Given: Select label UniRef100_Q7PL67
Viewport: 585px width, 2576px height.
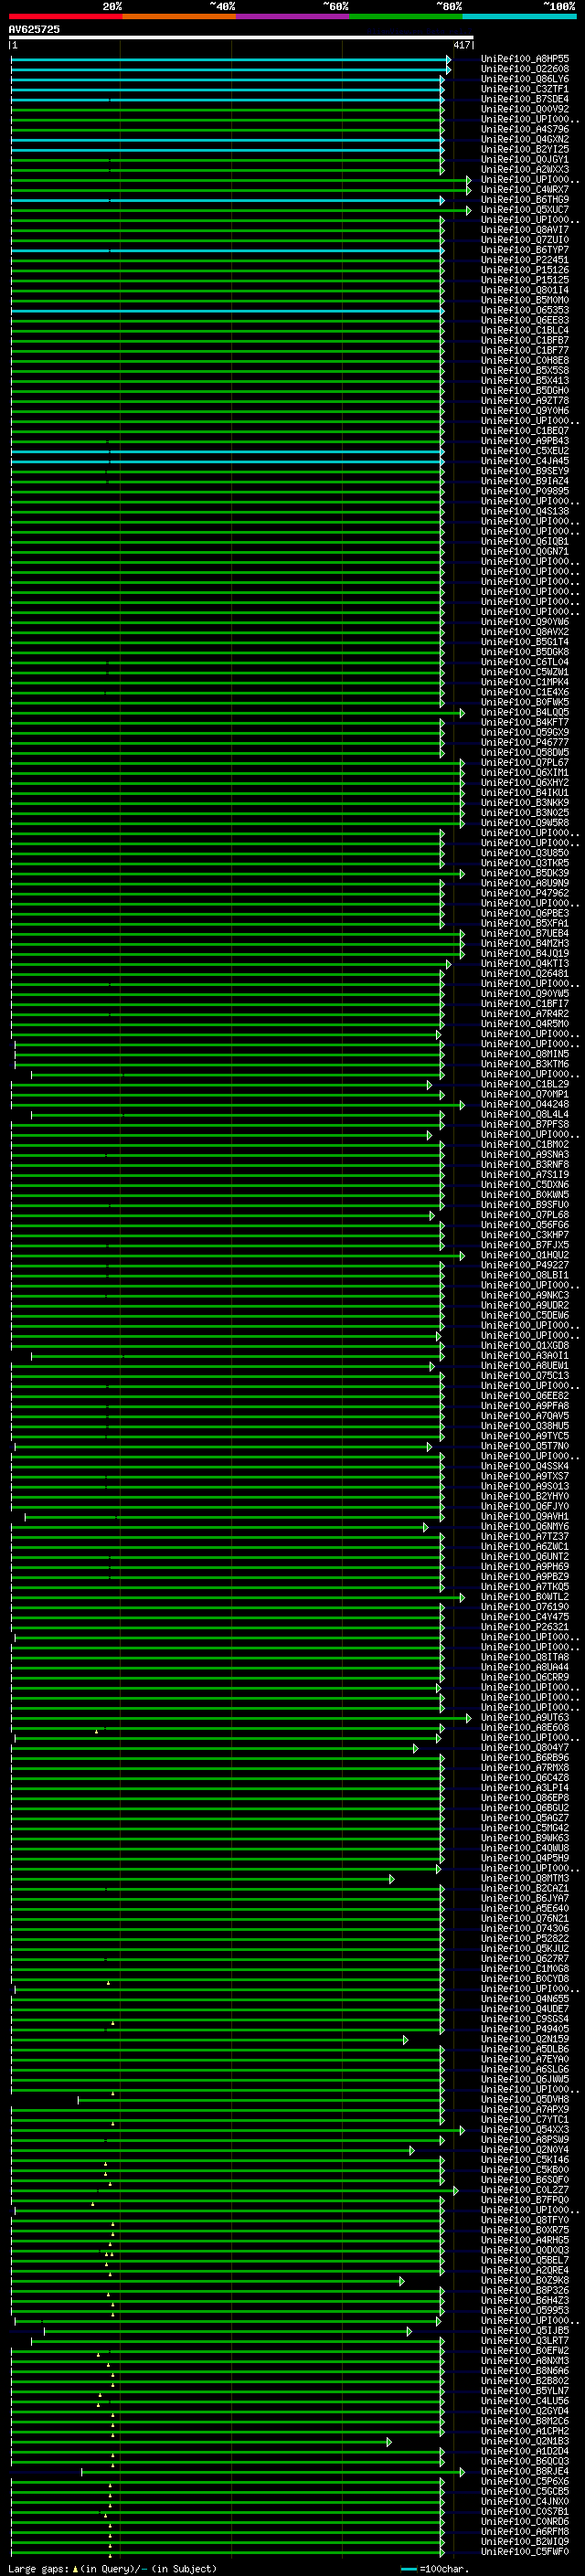Looking at the screenshot, I should pyautogui.click(x=525, y=763).
